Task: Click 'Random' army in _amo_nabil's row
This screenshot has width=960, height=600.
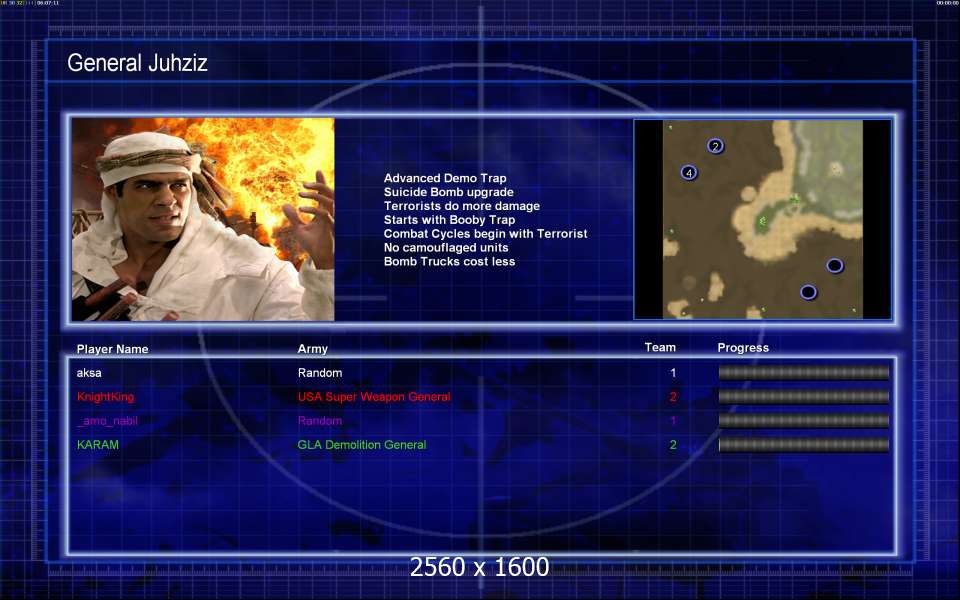Action: [x=320, y=421]
